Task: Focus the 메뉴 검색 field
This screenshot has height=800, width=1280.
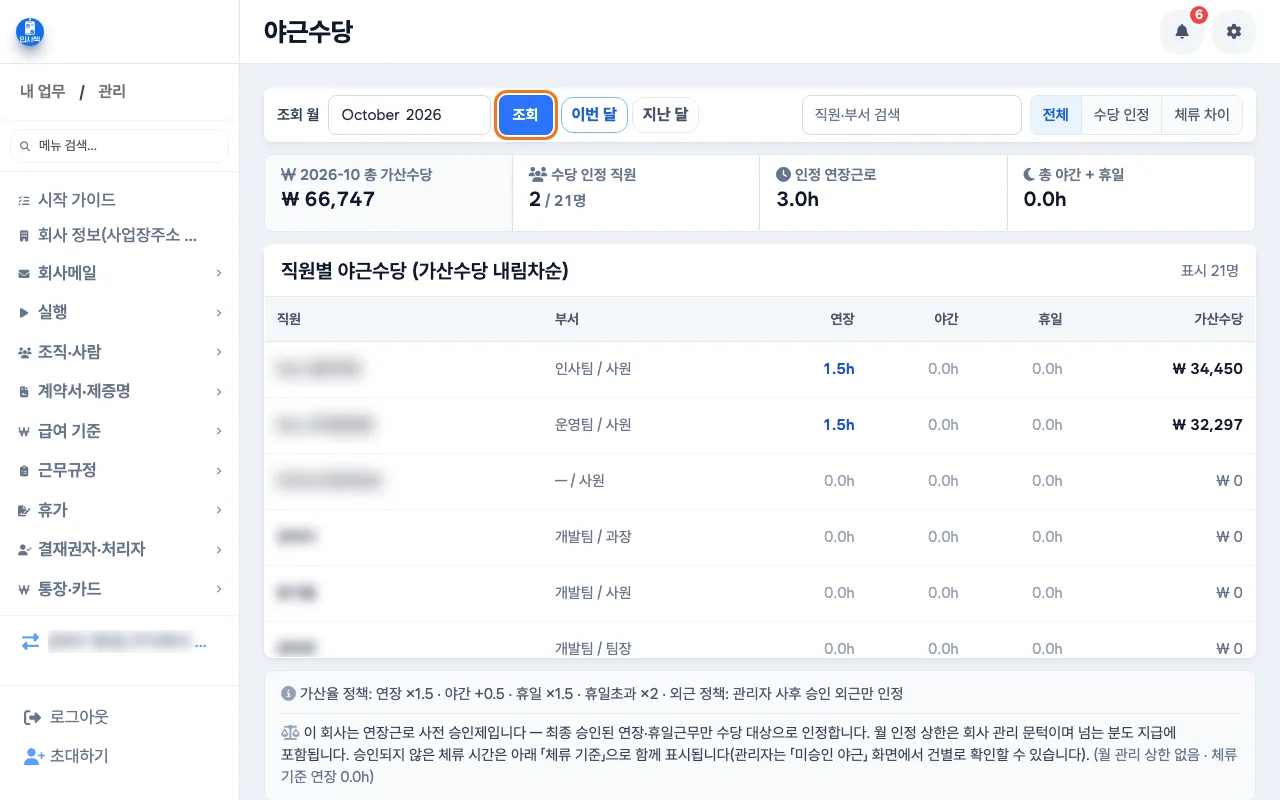Action: tap(119, 146)
